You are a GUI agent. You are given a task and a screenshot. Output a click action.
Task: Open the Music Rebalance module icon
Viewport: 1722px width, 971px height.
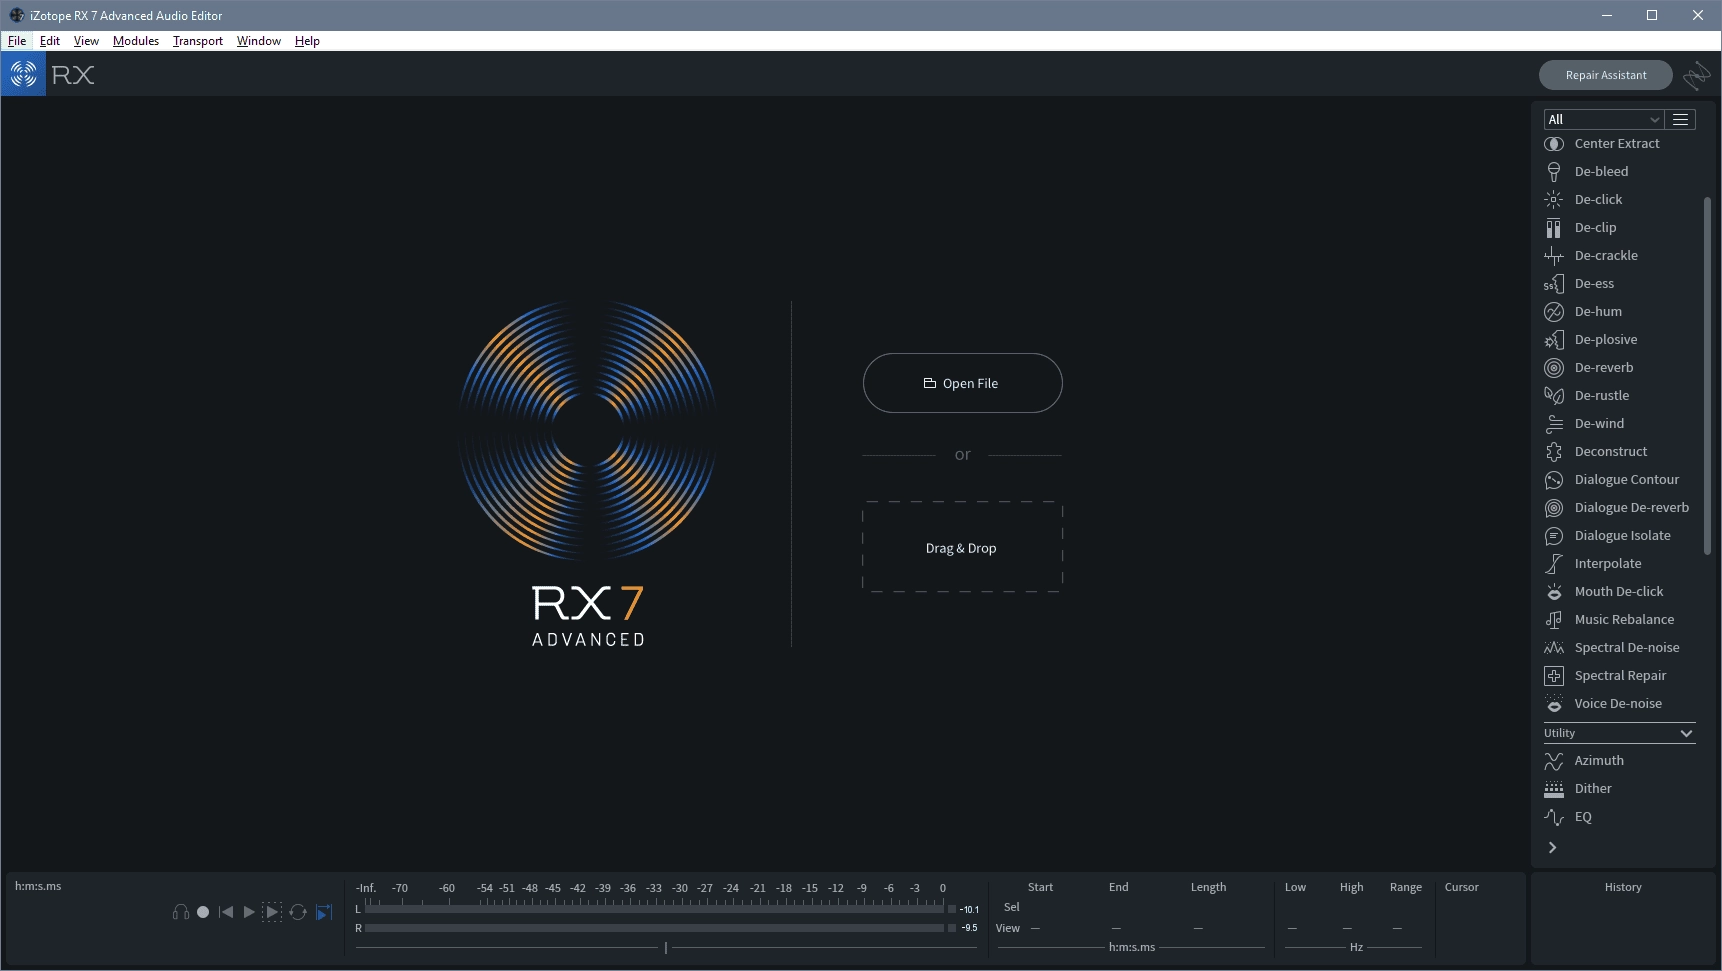click(x=1554, y=620)
